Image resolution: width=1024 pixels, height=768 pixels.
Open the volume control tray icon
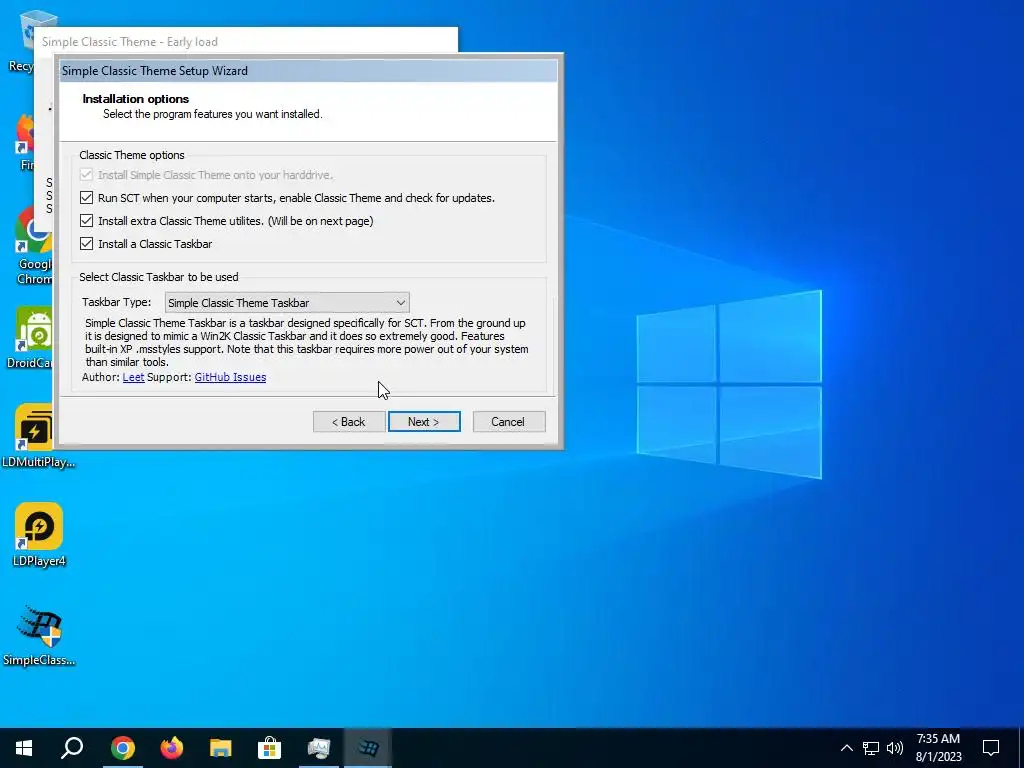(895, 748)
